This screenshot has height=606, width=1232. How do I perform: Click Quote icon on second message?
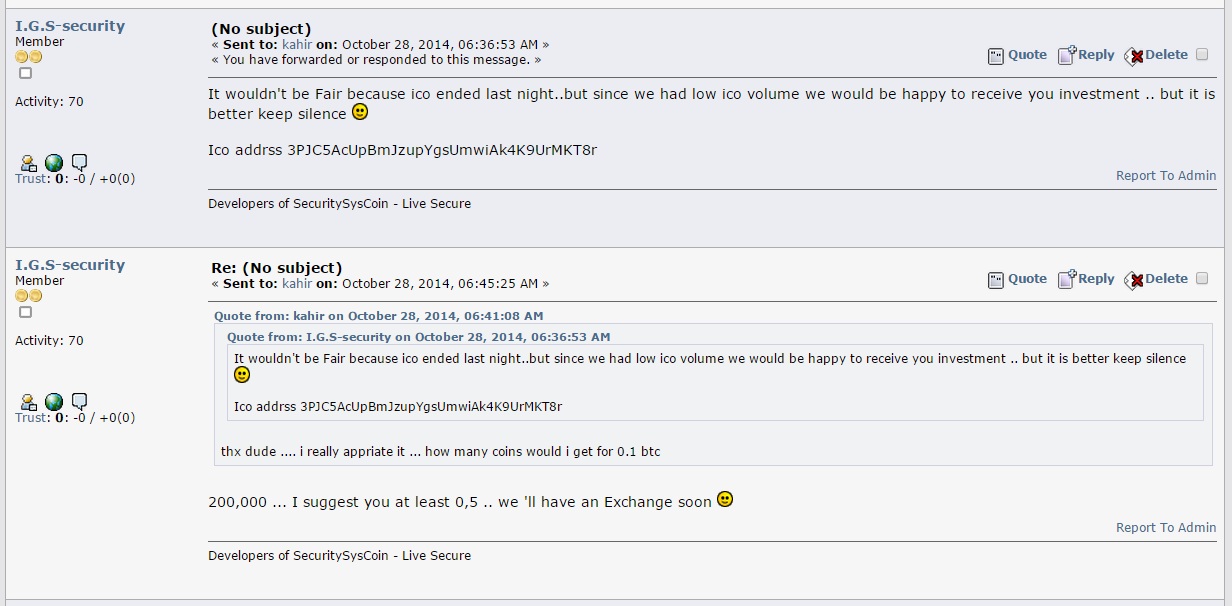pos(996,280)
